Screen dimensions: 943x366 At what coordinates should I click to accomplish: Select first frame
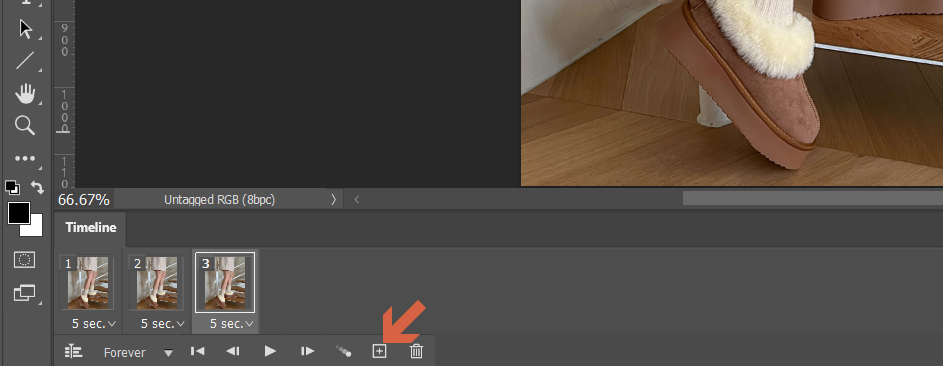(x=197, y=351)
